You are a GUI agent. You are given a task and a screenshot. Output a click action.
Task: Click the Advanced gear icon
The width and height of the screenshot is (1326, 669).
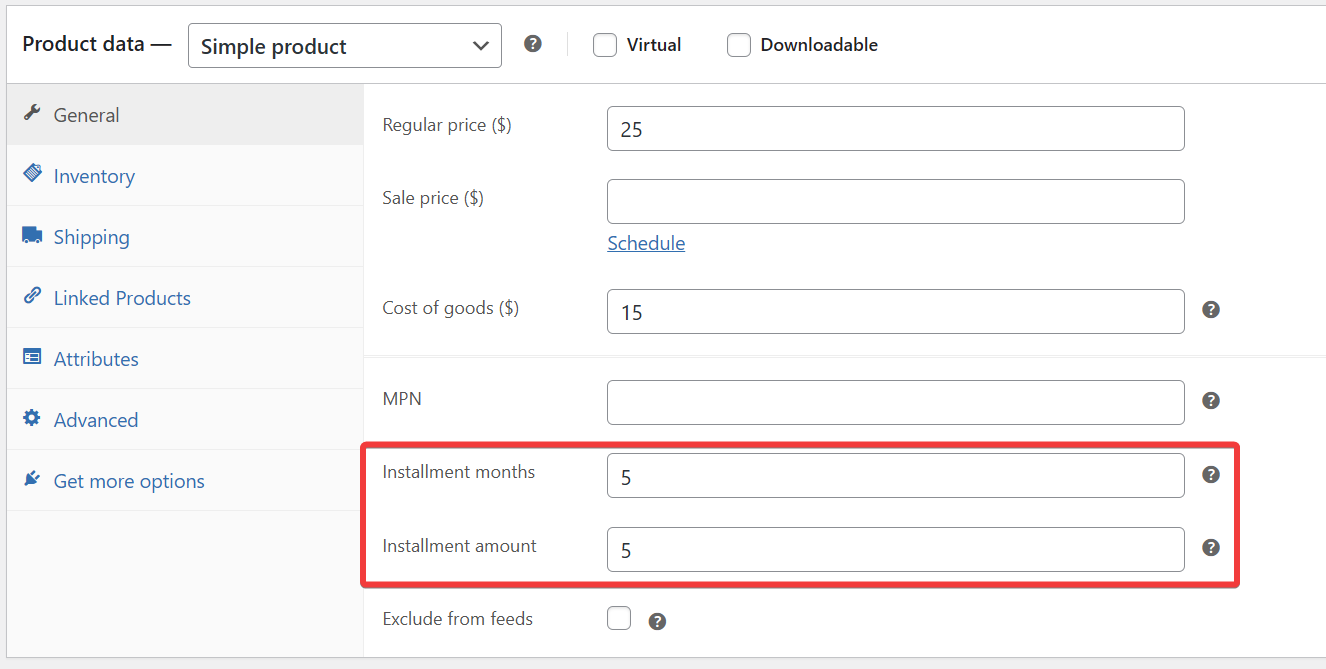pos(32,418)
